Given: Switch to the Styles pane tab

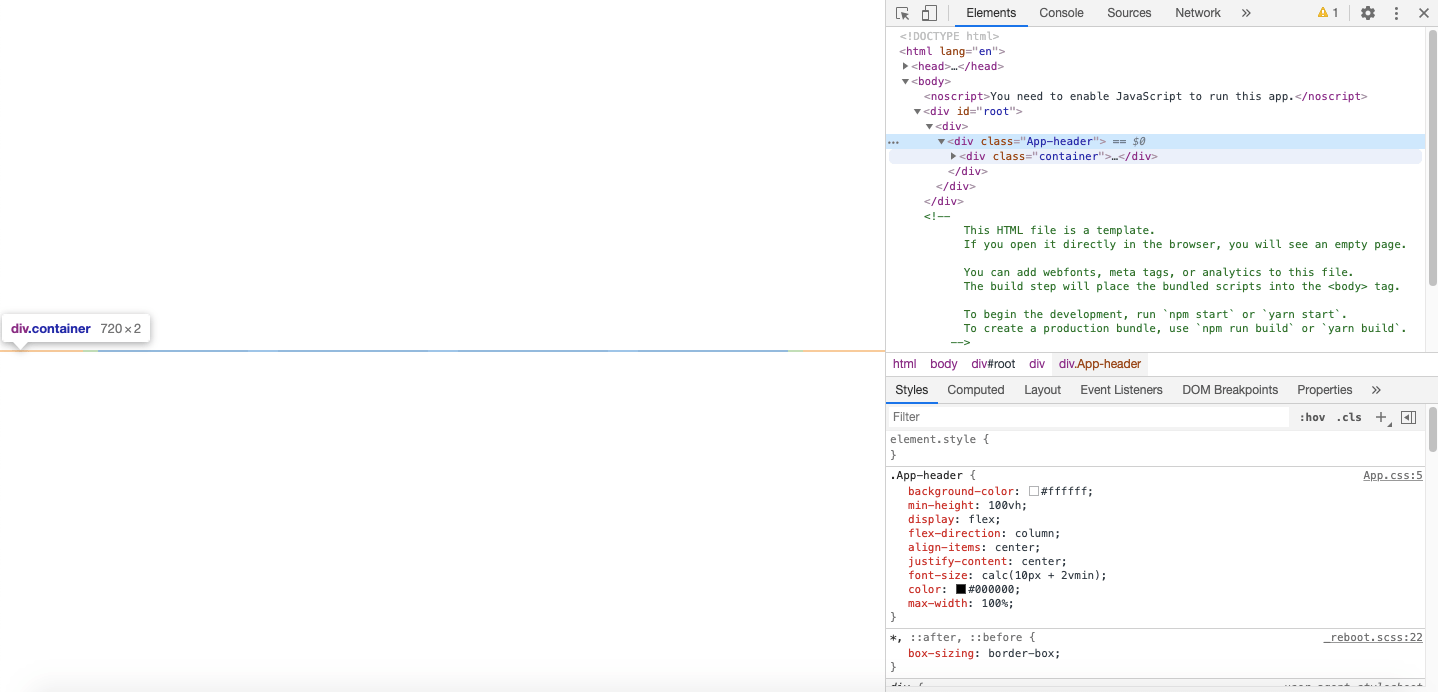Looking at the screenshot, I should pos(911,390).
